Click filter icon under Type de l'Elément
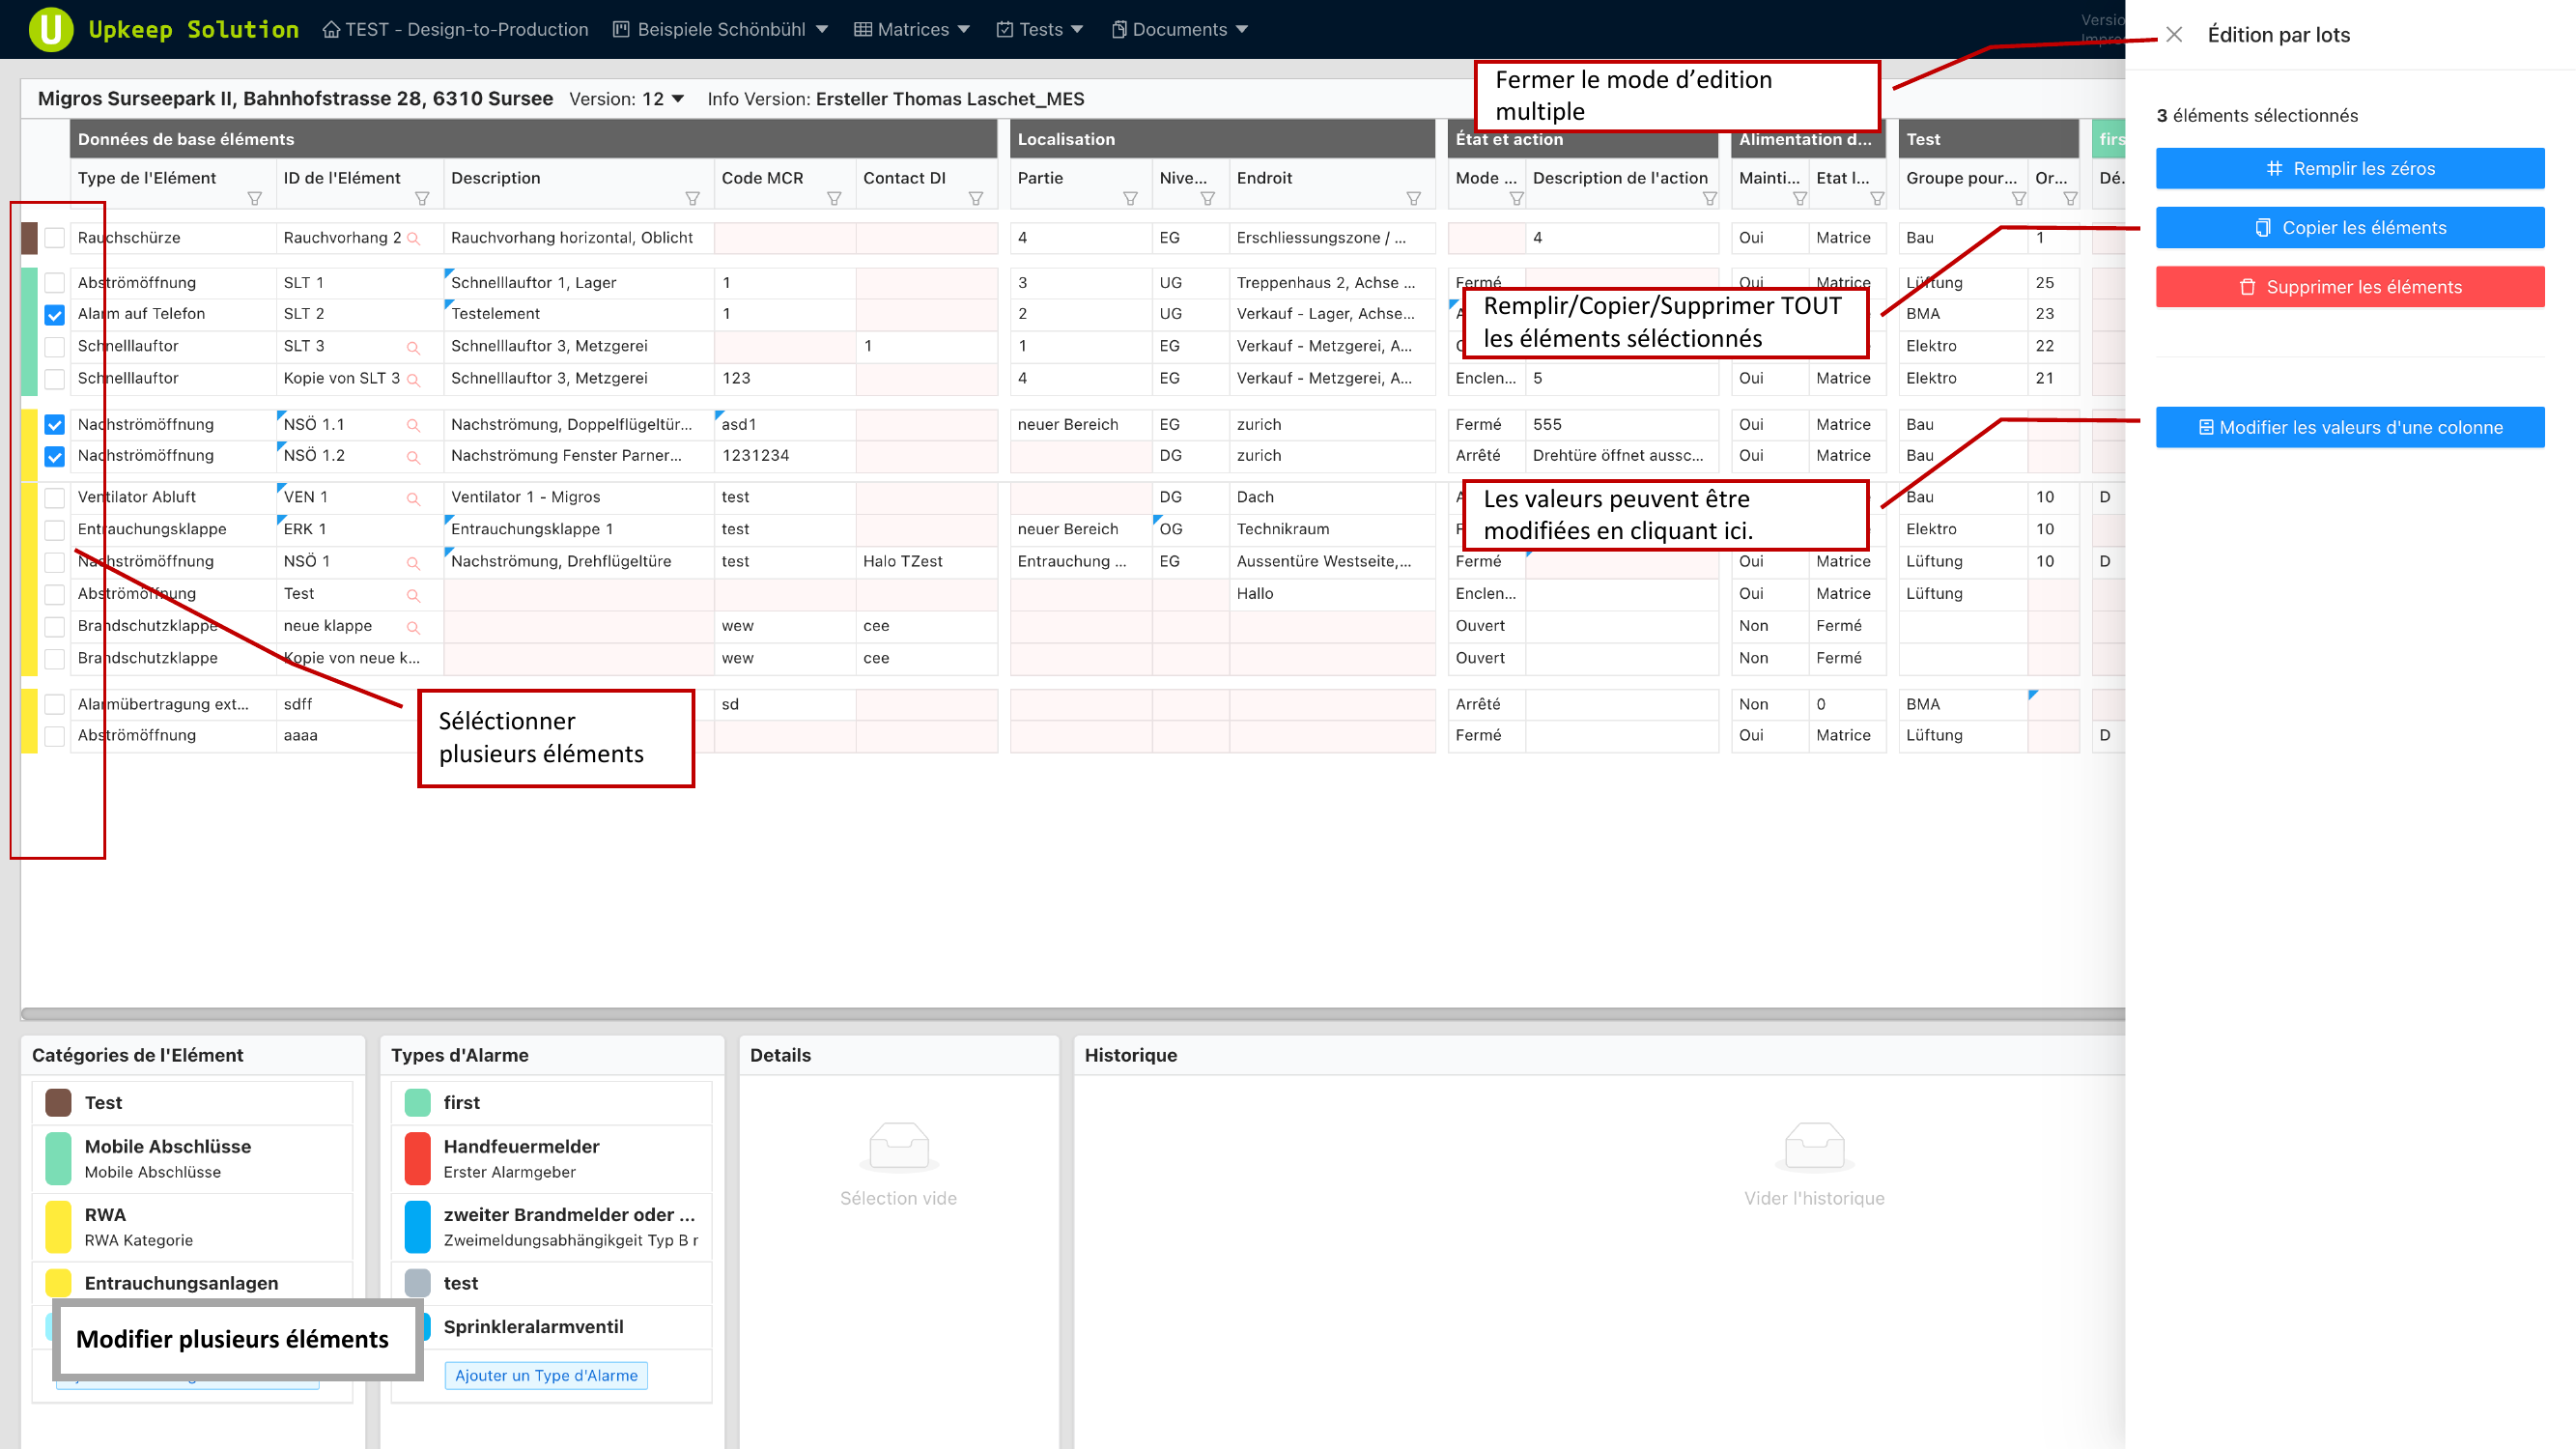 [x=254, y=199]
